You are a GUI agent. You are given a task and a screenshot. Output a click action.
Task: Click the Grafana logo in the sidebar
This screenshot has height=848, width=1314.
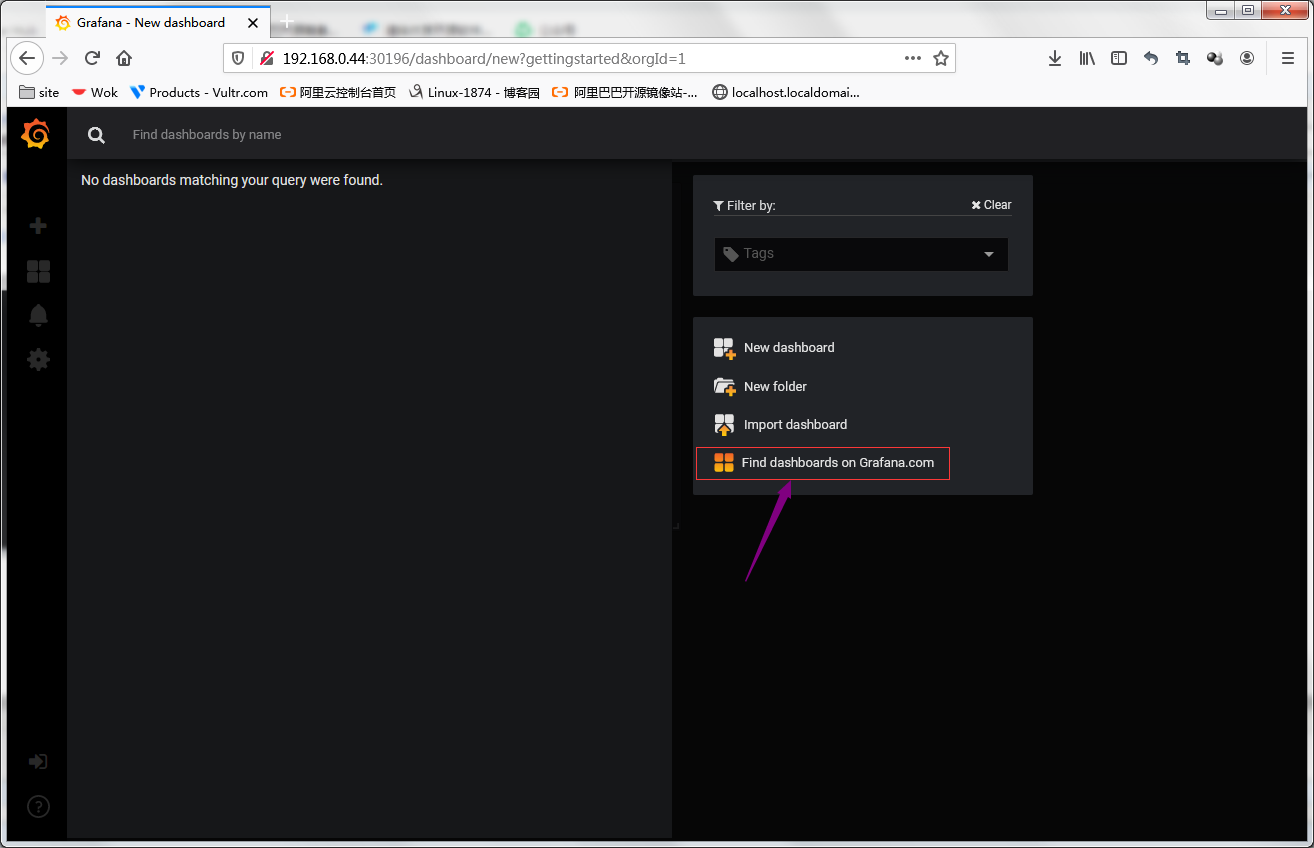tap(36, 133)
